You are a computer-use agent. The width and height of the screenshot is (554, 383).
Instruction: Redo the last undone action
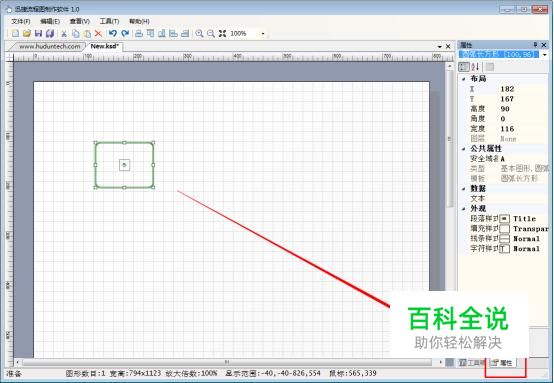click(x=125, y=34)
